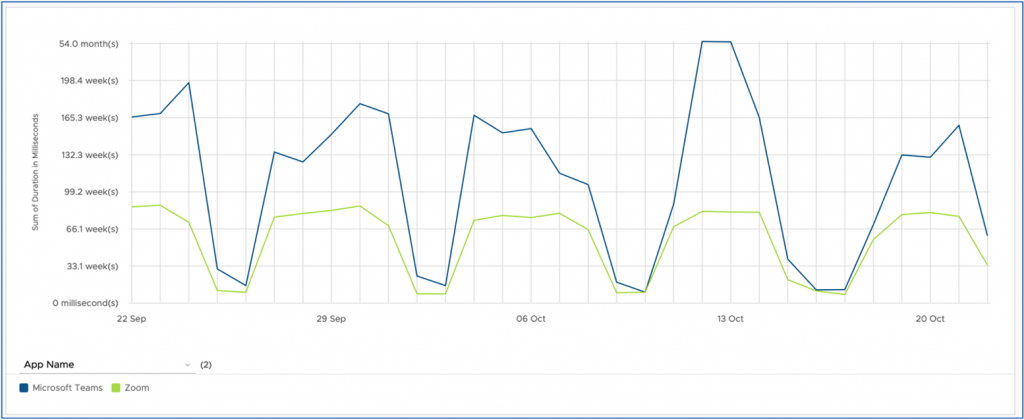Click the 06 Oct axis label

pyautogui.click(x=530, y=319)
